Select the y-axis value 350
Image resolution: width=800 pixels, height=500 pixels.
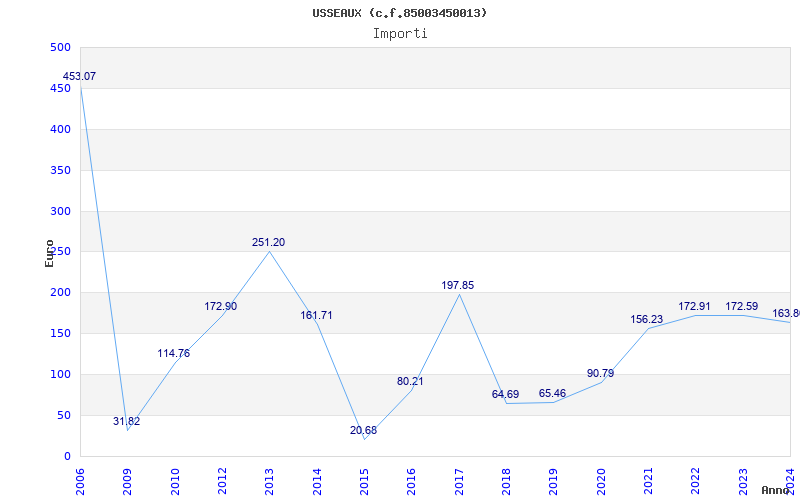(x=60, y=170)
